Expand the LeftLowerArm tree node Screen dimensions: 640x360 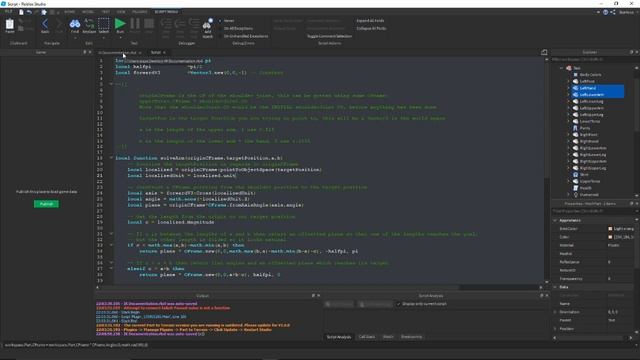[568, 95]
